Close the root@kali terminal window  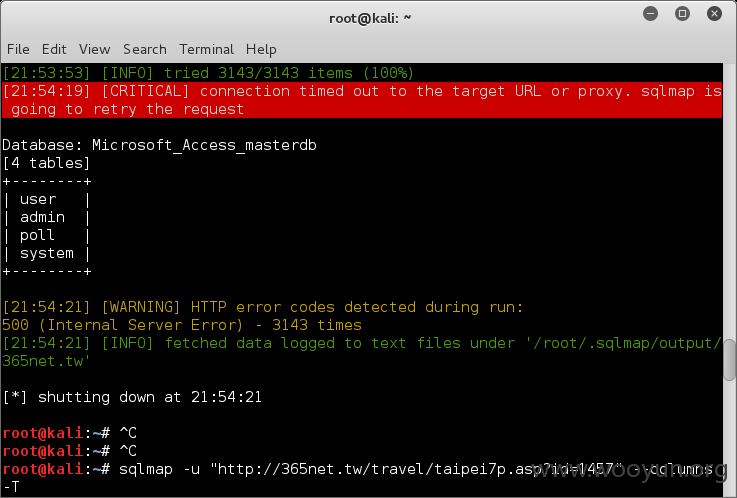pyautogui.click(x=714, y=14)
